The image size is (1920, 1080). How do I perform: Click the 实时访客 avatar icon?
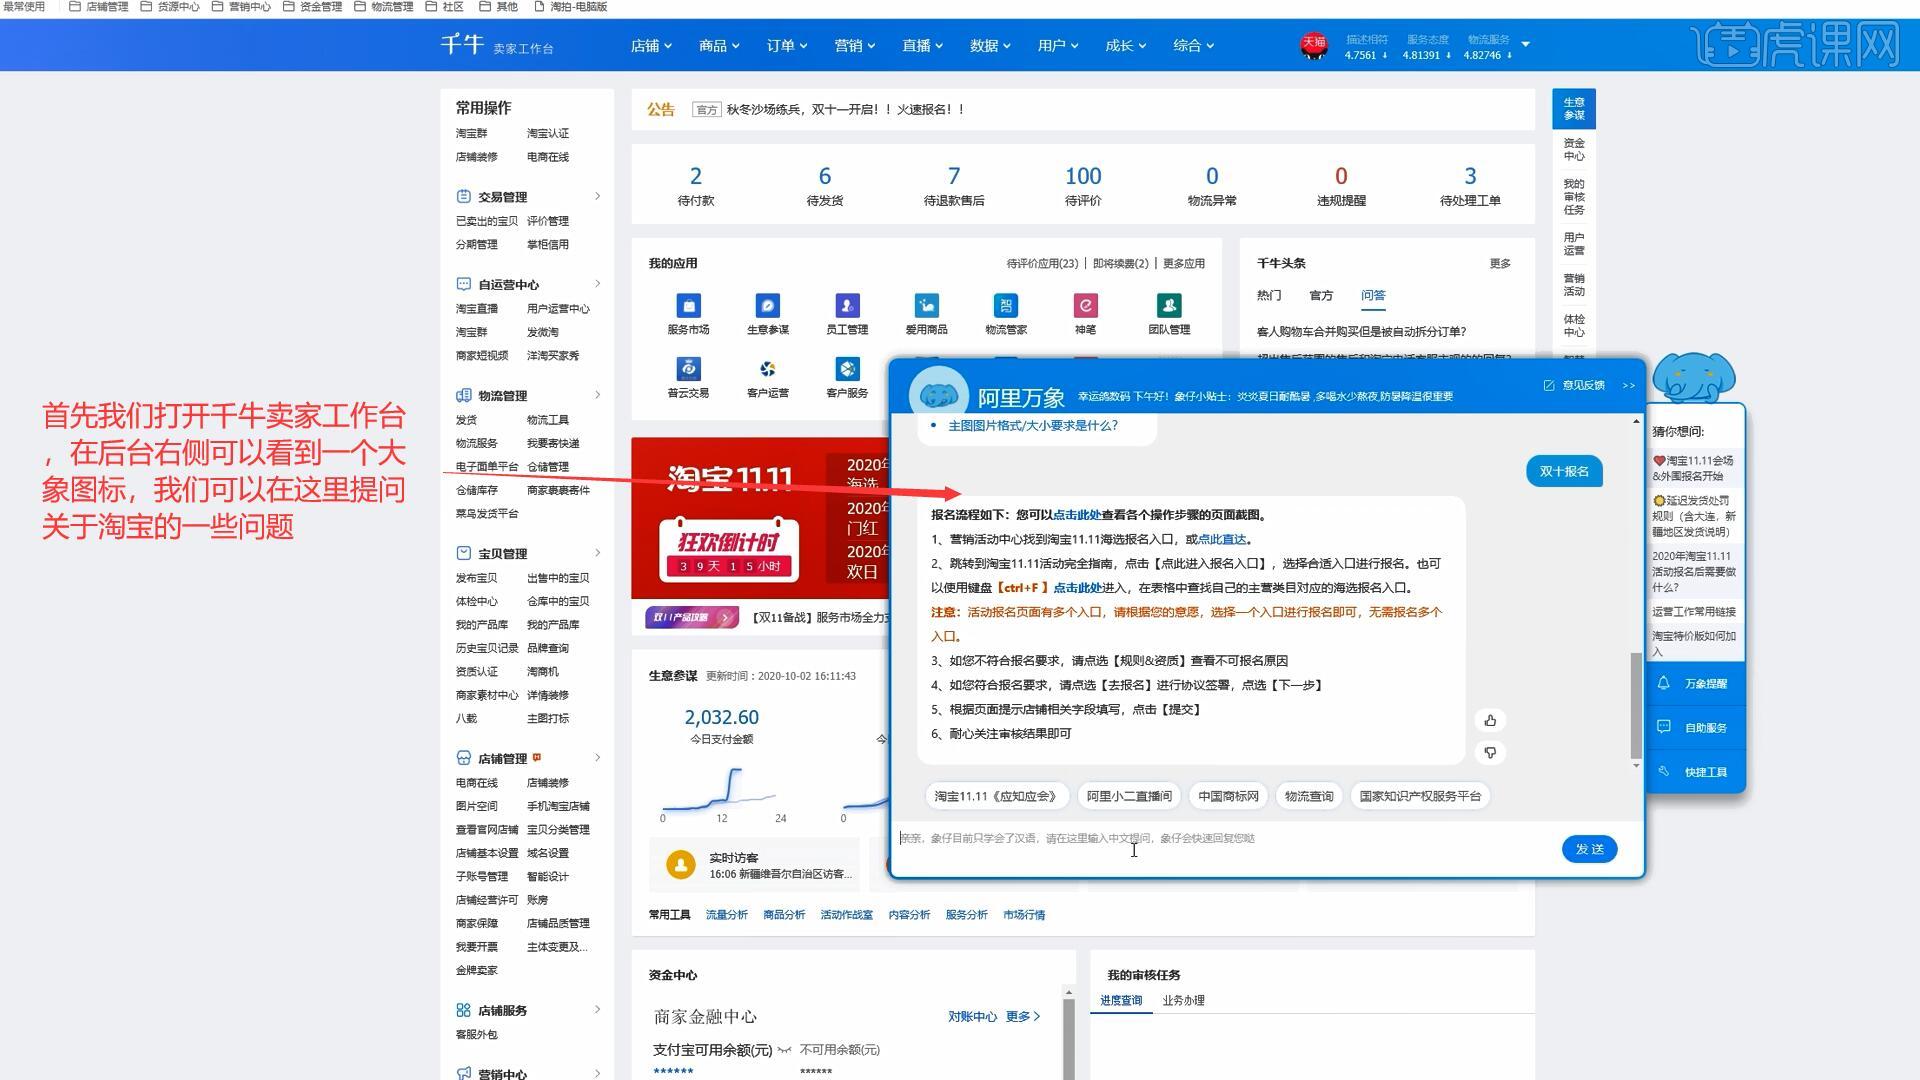click(x=681, y=865)
